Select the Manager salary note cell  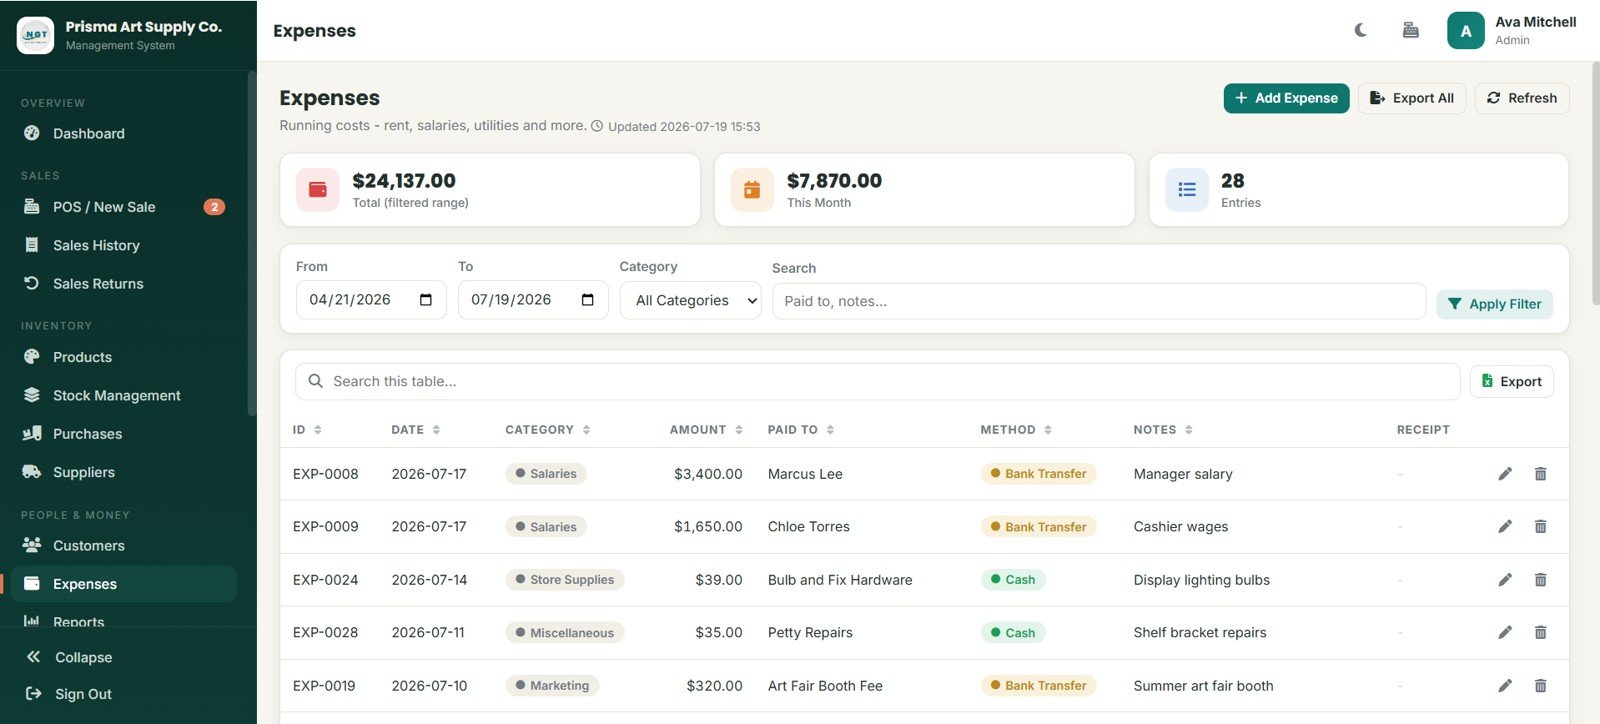pos(1183,474)
